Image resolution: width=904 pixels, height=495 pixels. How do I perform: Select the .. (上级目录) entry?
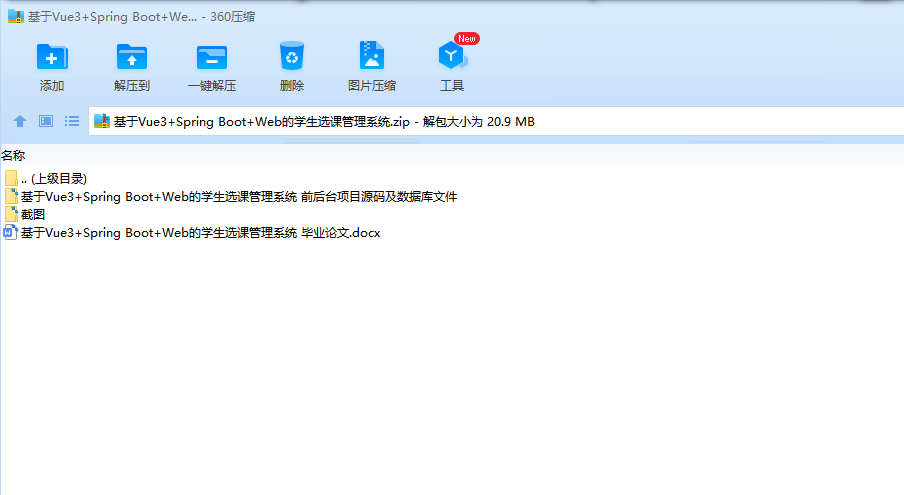point(54,179)
